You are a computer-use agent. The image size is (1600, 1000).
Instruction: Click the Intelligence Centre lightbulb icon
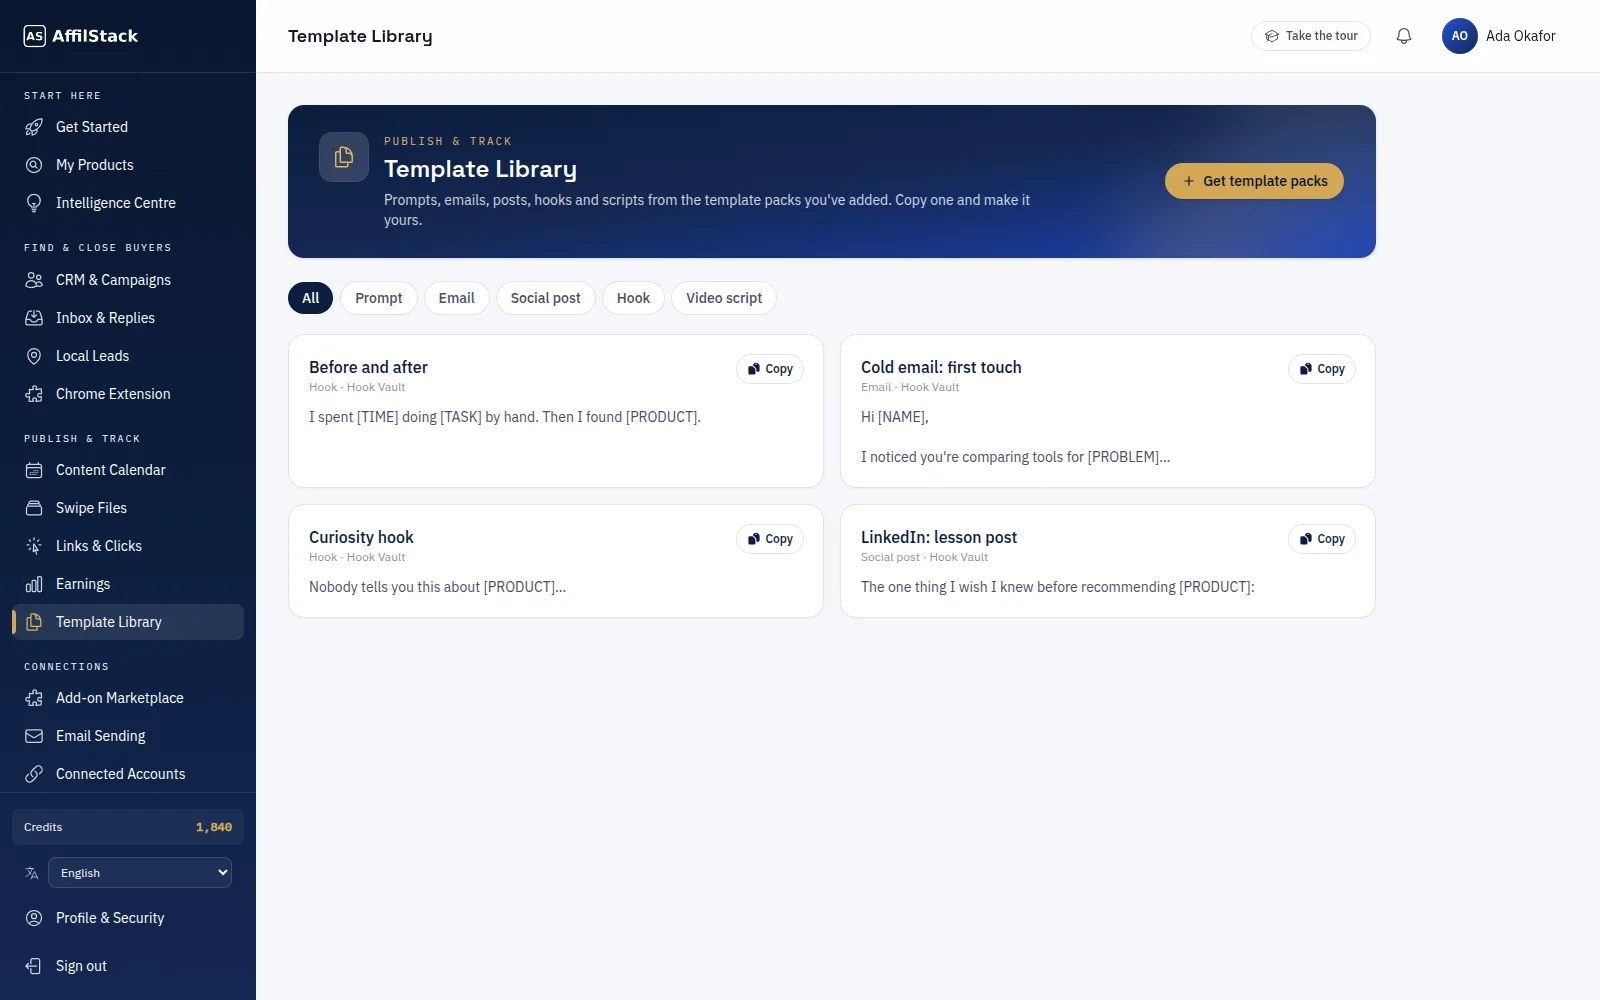(x=34, y=203)
